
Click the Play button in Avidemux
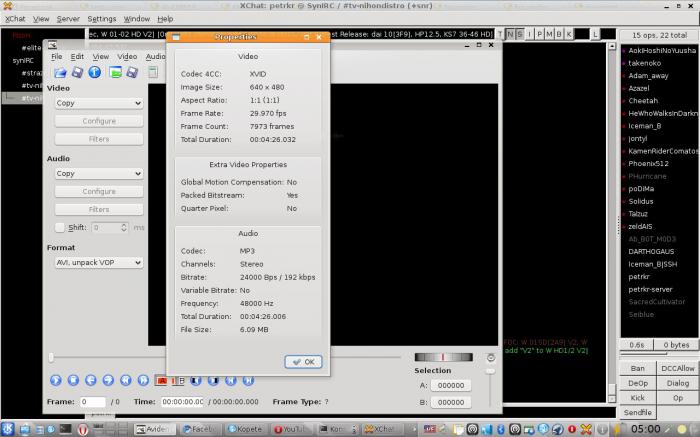tap(56, 380)
